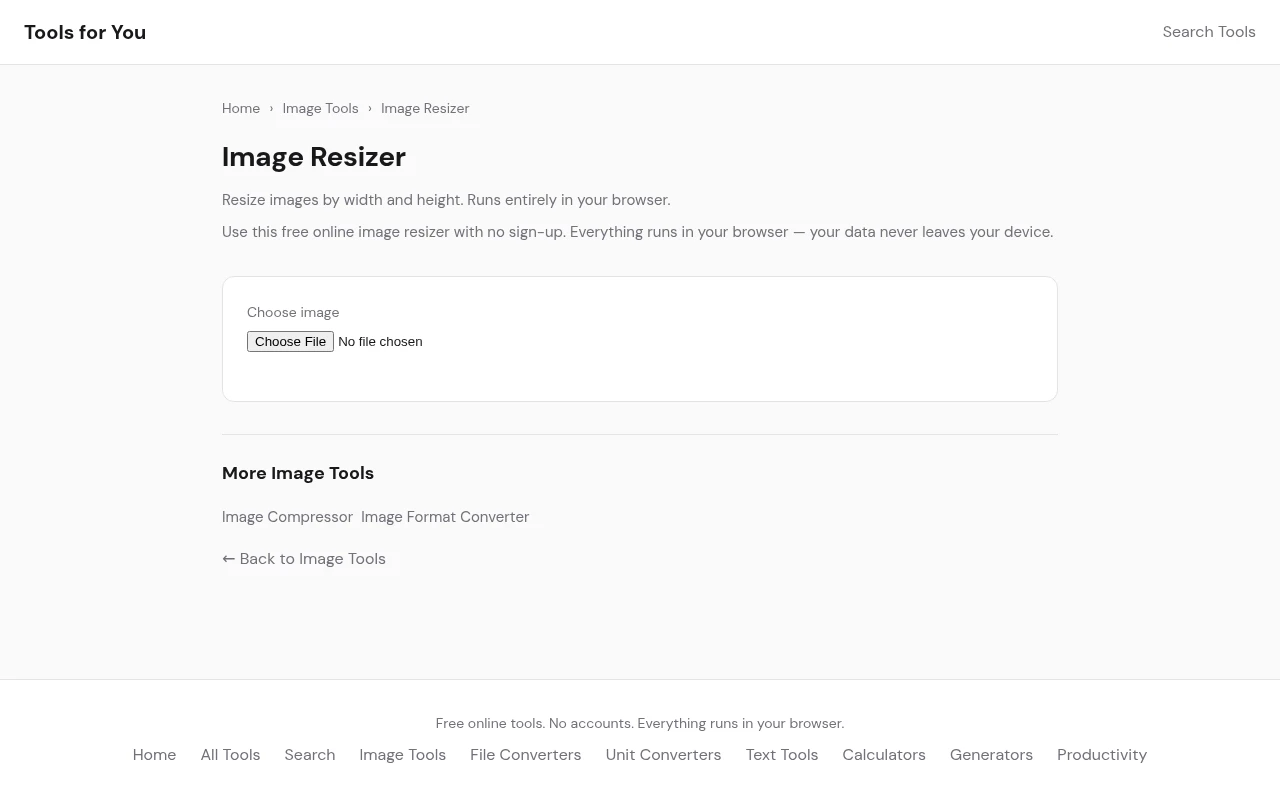Visit Text Tools from the footer

(781, 755)
